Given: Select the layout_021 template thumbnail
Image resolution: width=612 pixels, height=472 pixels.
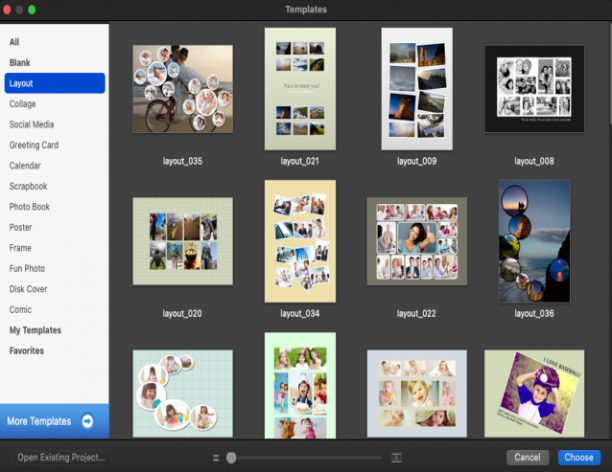Looking at the screenshot, I should pyautogui.click(x=300, y=89).
